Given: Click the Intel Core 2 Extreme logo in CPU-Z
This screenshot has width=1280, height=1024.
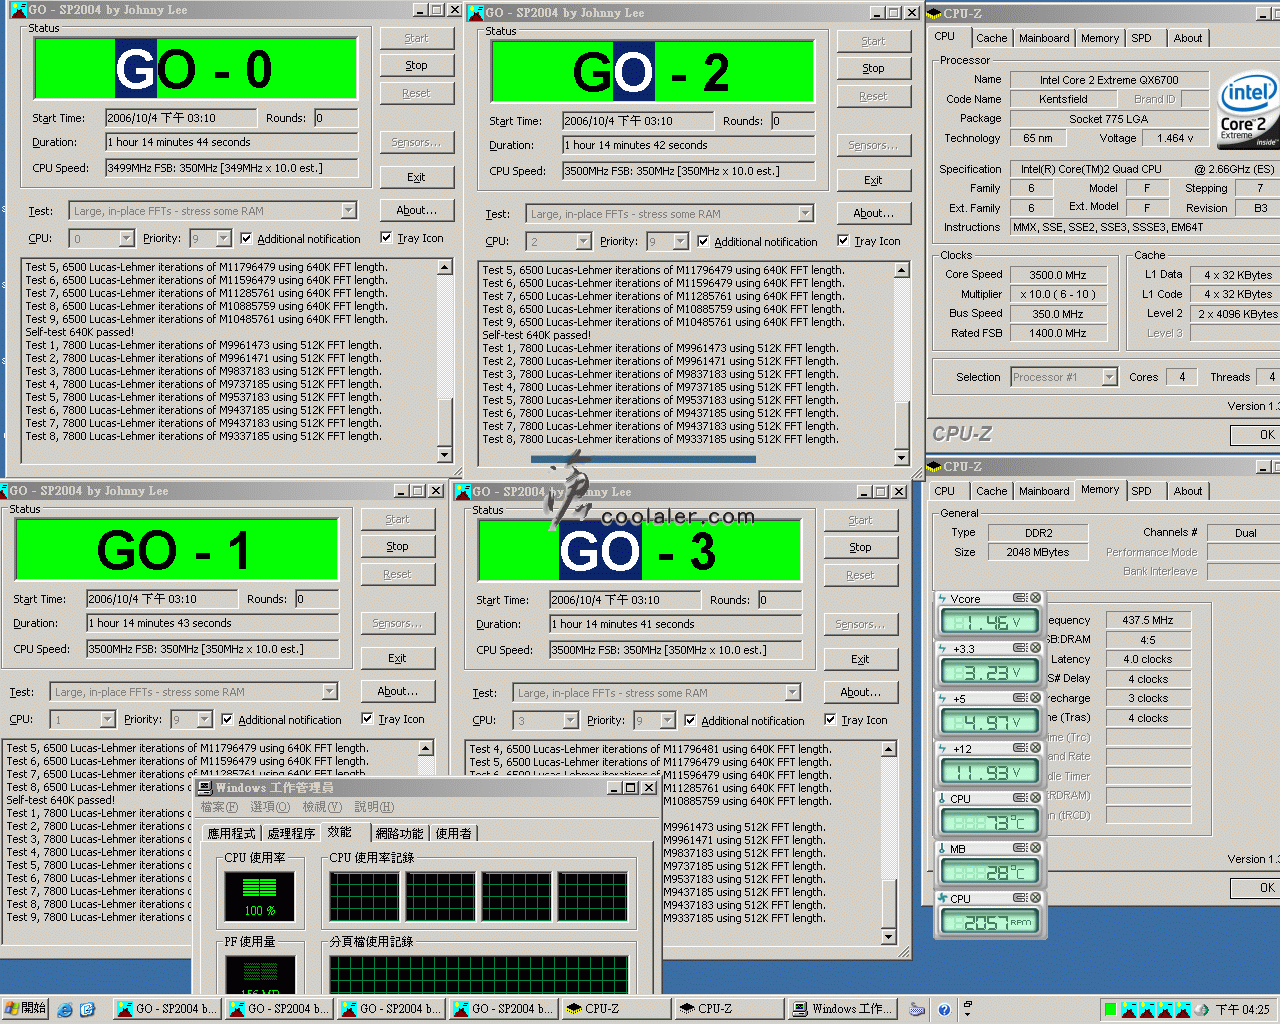Looking at the screenshot, I should coord(1248,110).
